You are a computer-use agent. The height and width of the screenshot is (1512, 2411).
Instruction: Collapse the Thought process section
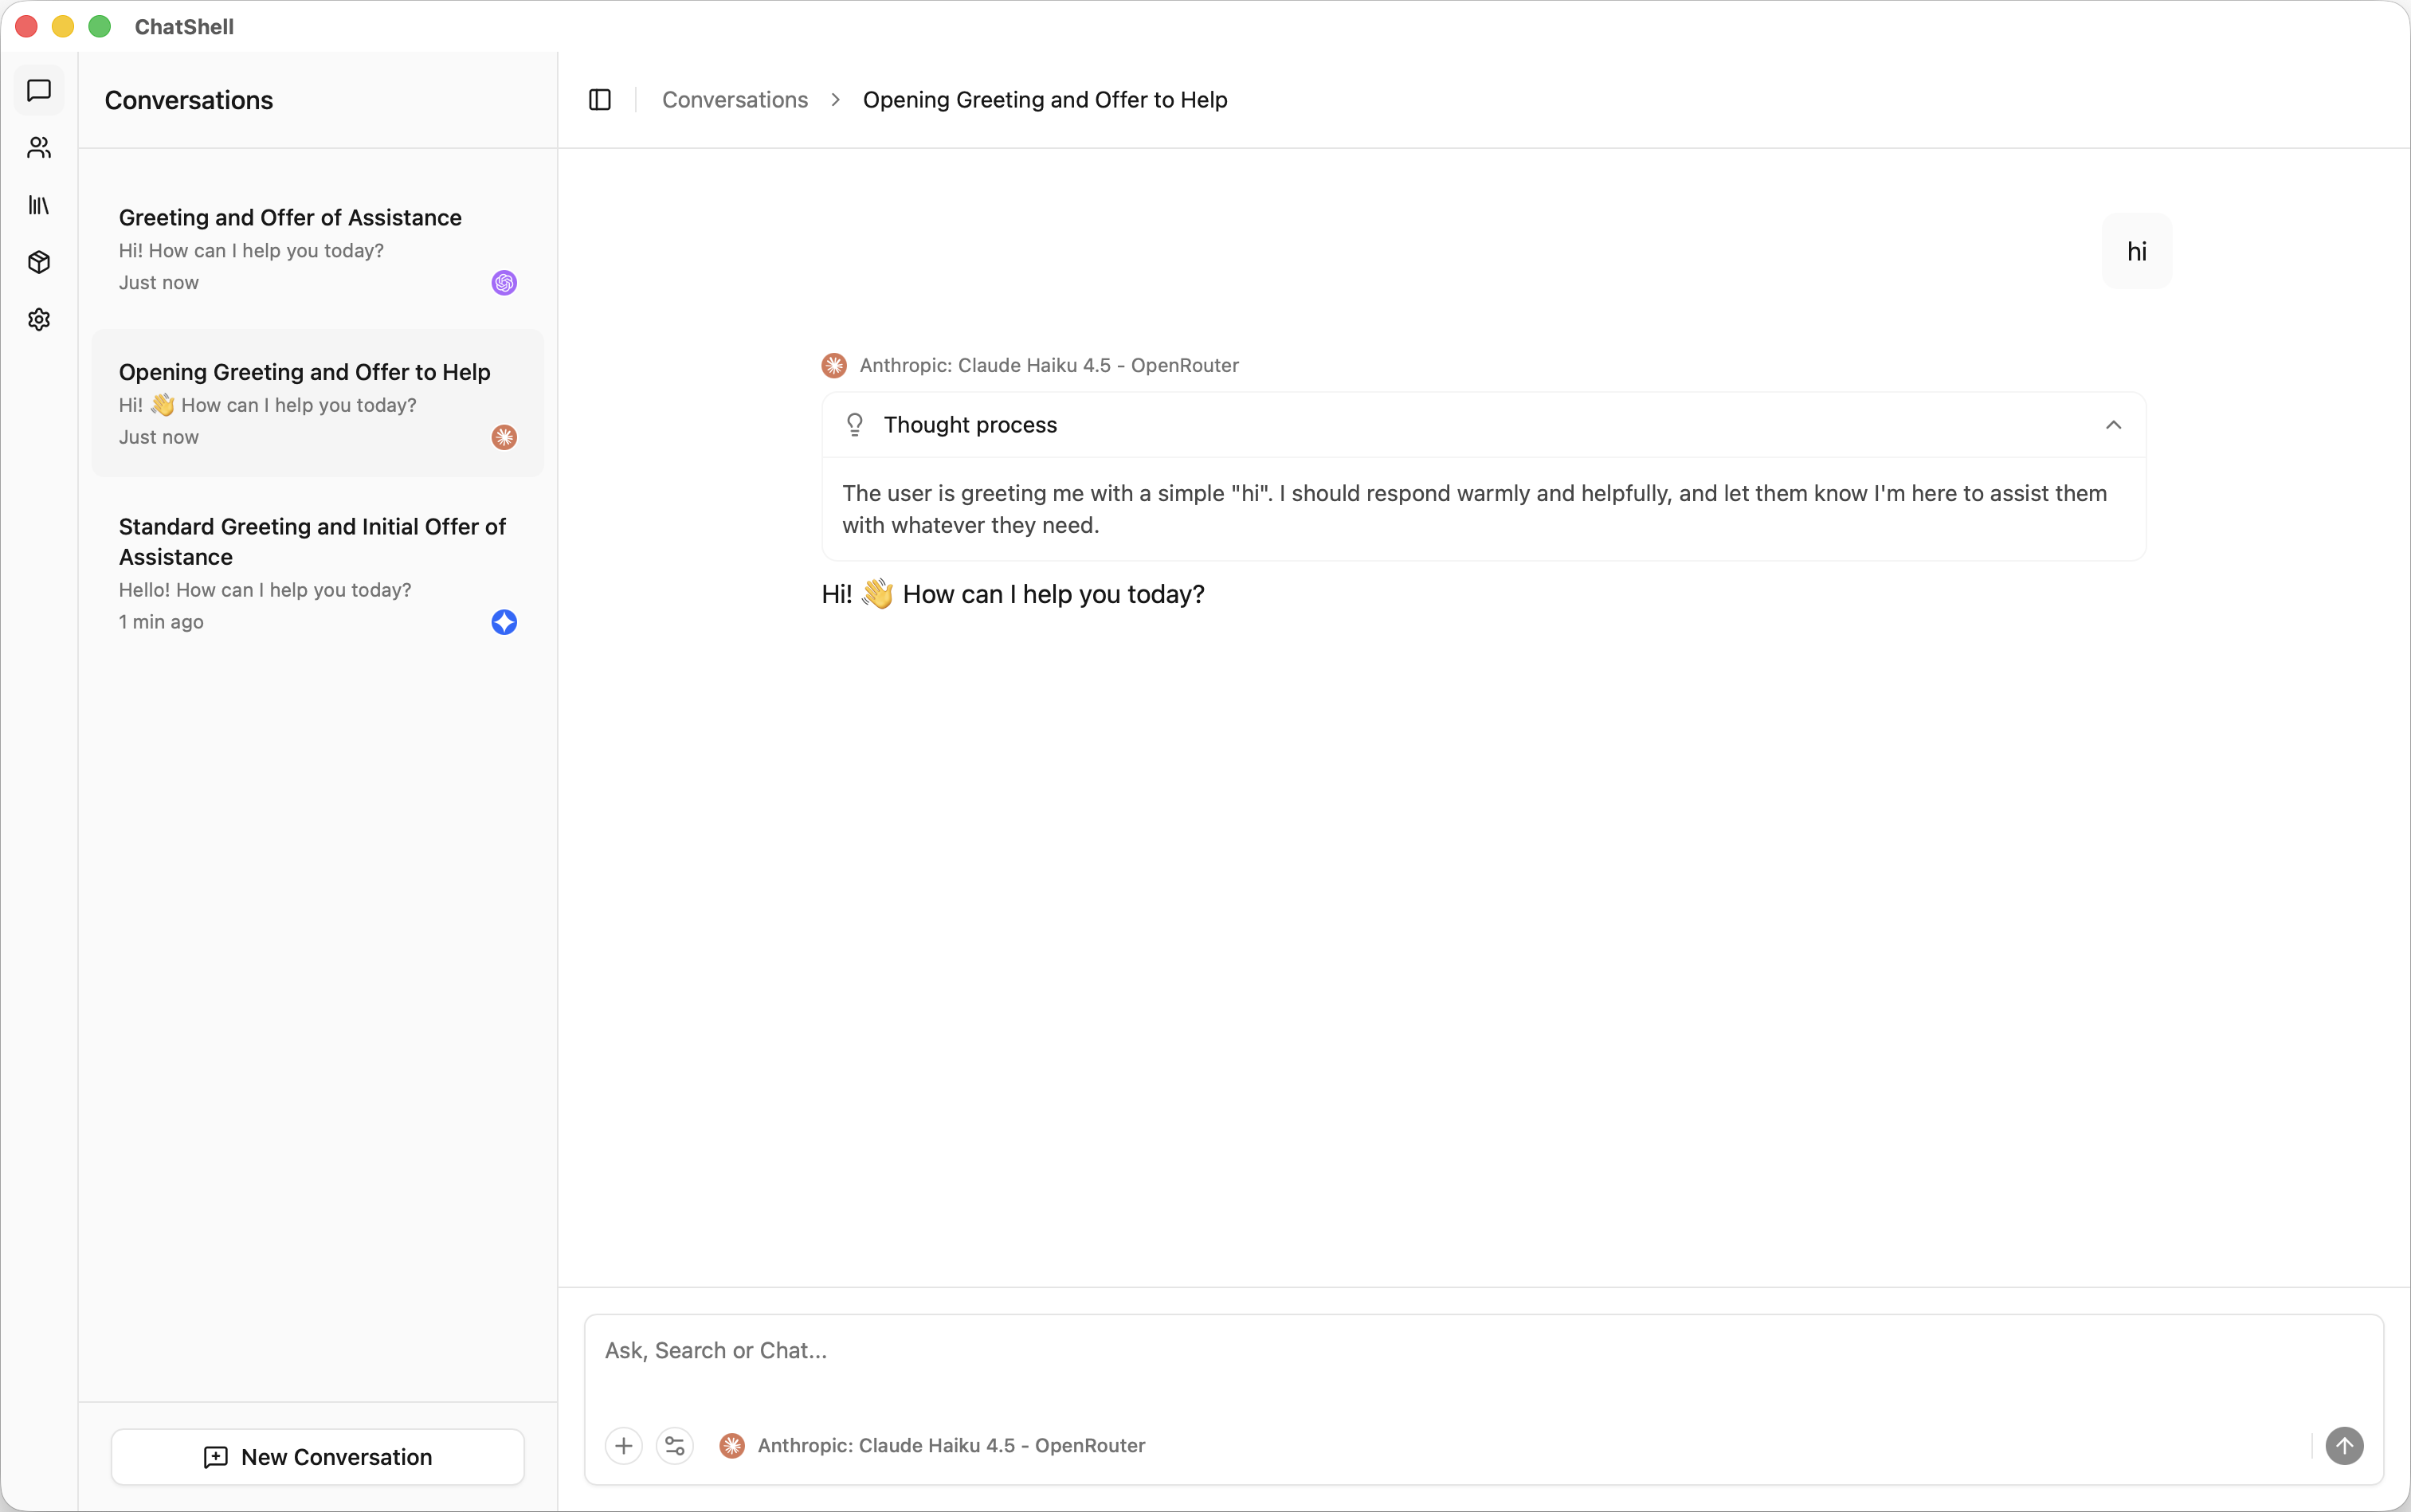click(2114, 424)
